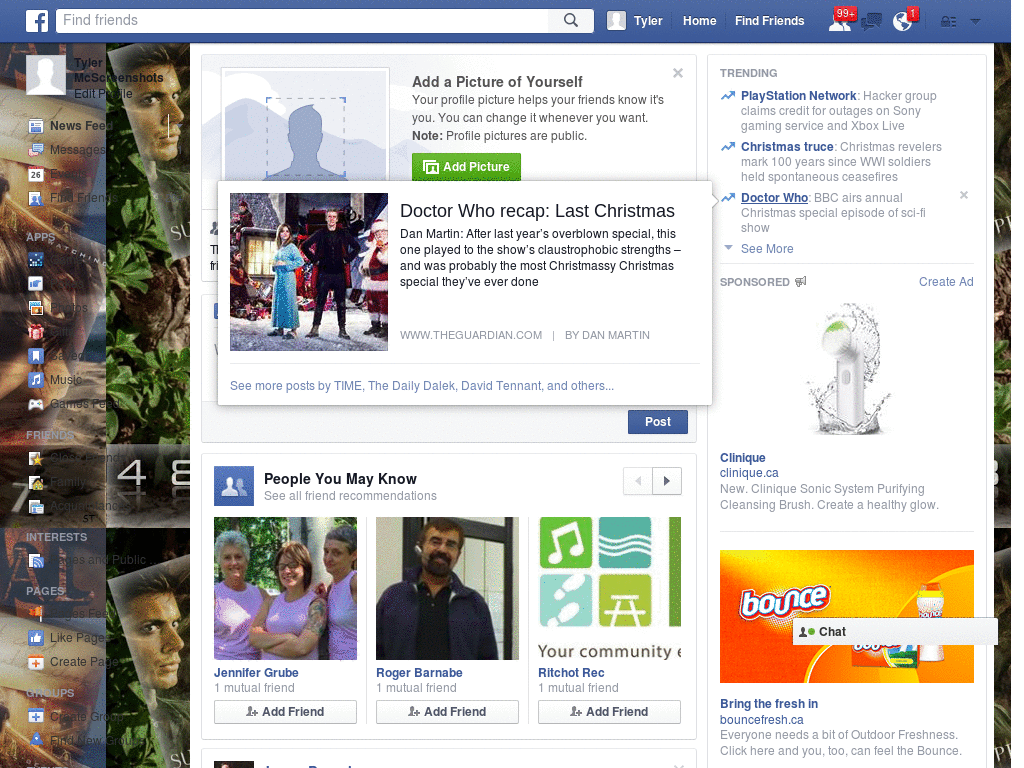This screenshot has width=1024, height=768.
Task: Click the Messages sidebar icon
Action: click(36, 150)
